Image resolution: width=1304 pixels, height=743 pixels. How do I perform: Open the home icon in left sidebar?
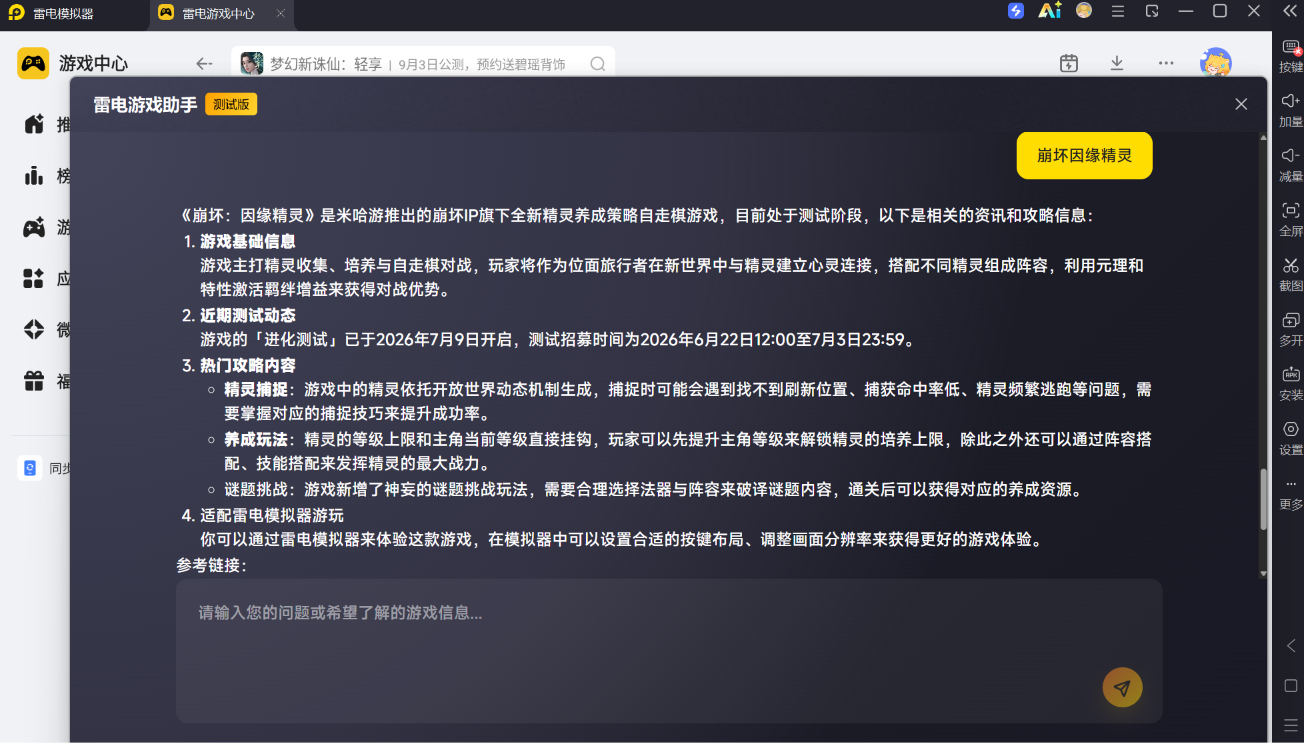[34, 124]
